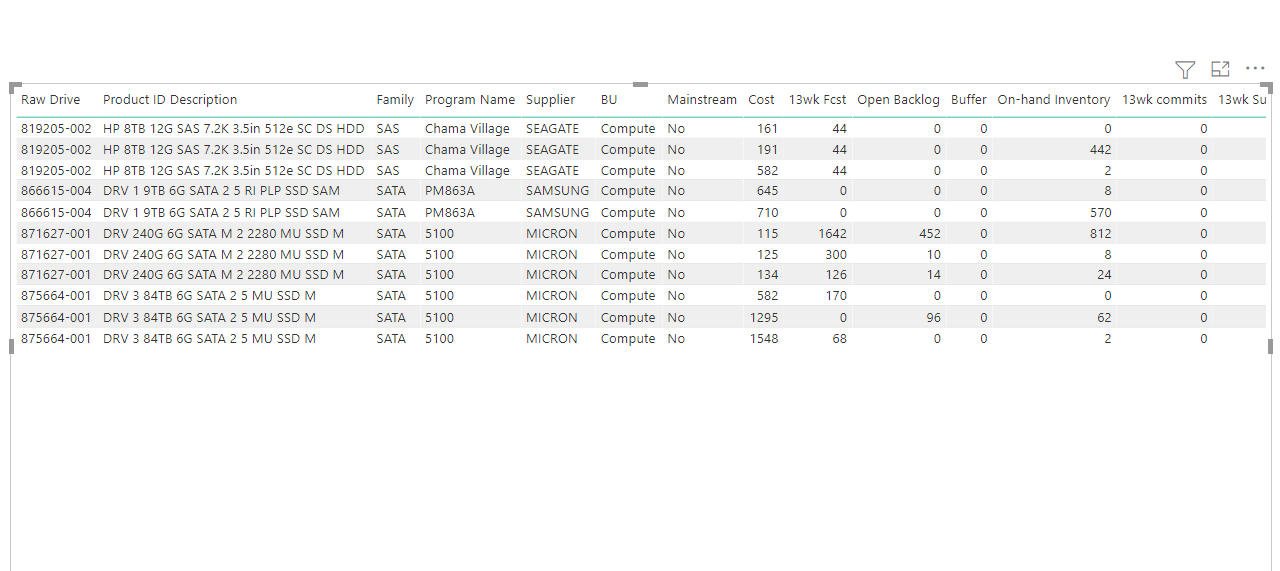Select the 68 forecast value
The image size is (1280, 571).
point(839,339)
